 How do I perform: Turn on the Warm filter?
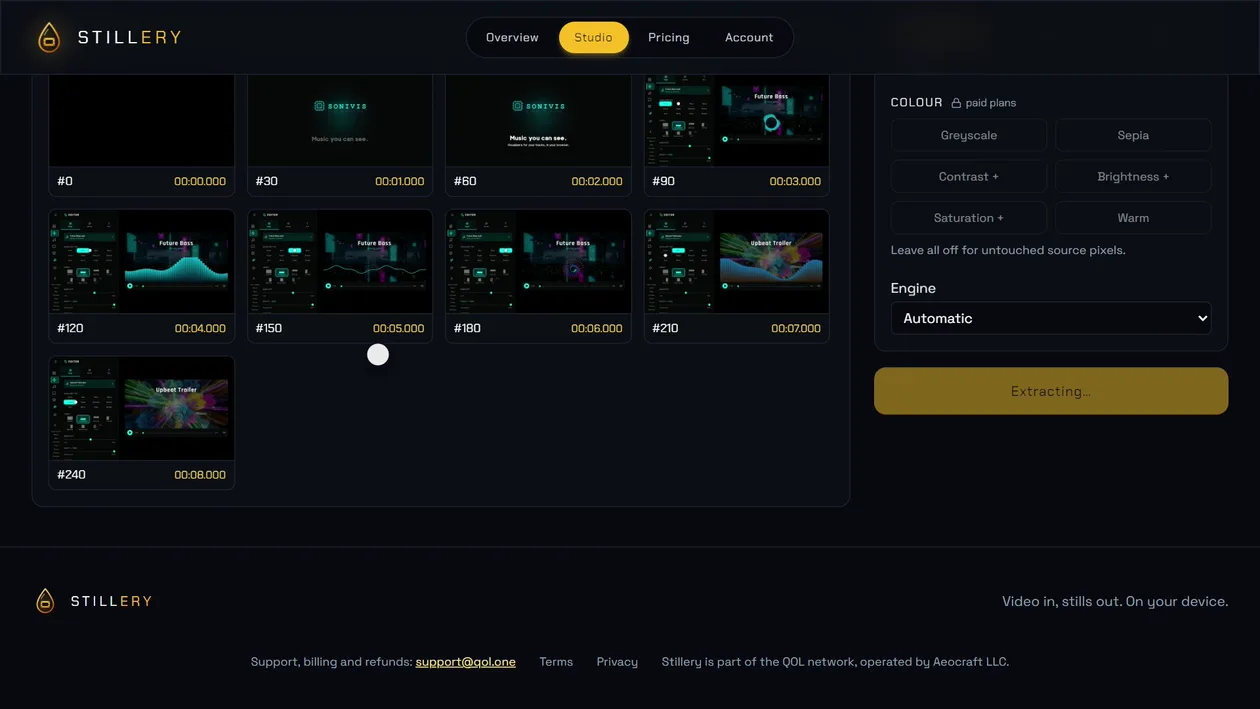pos(1133,217)
